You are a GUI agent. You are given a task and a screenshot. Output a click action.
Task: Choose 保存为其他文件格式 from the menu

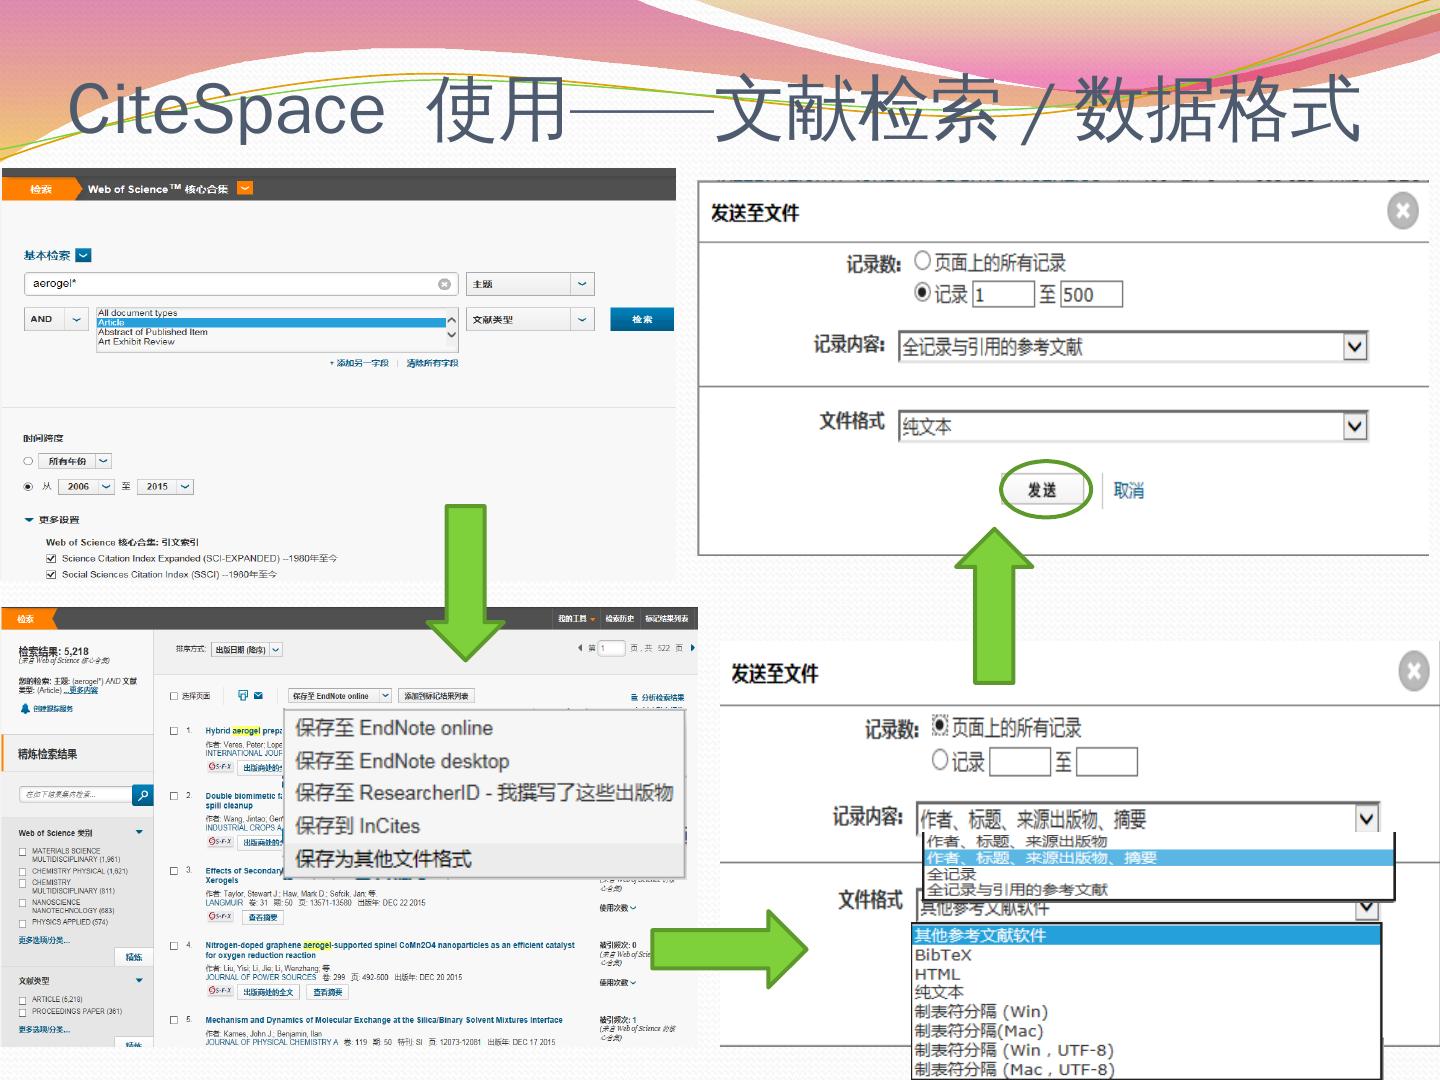tap(384, 859)
